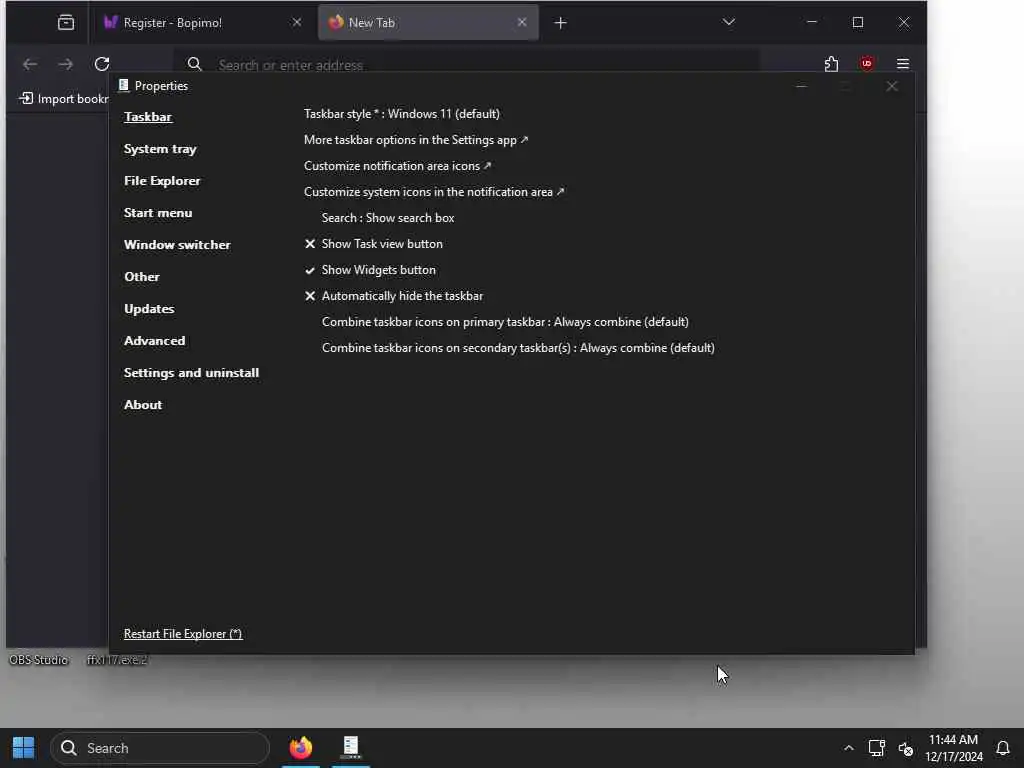Viewport: 1024px width, 768px height.
Task: Click the network display tray icon
Action: [x=876, y=748]
